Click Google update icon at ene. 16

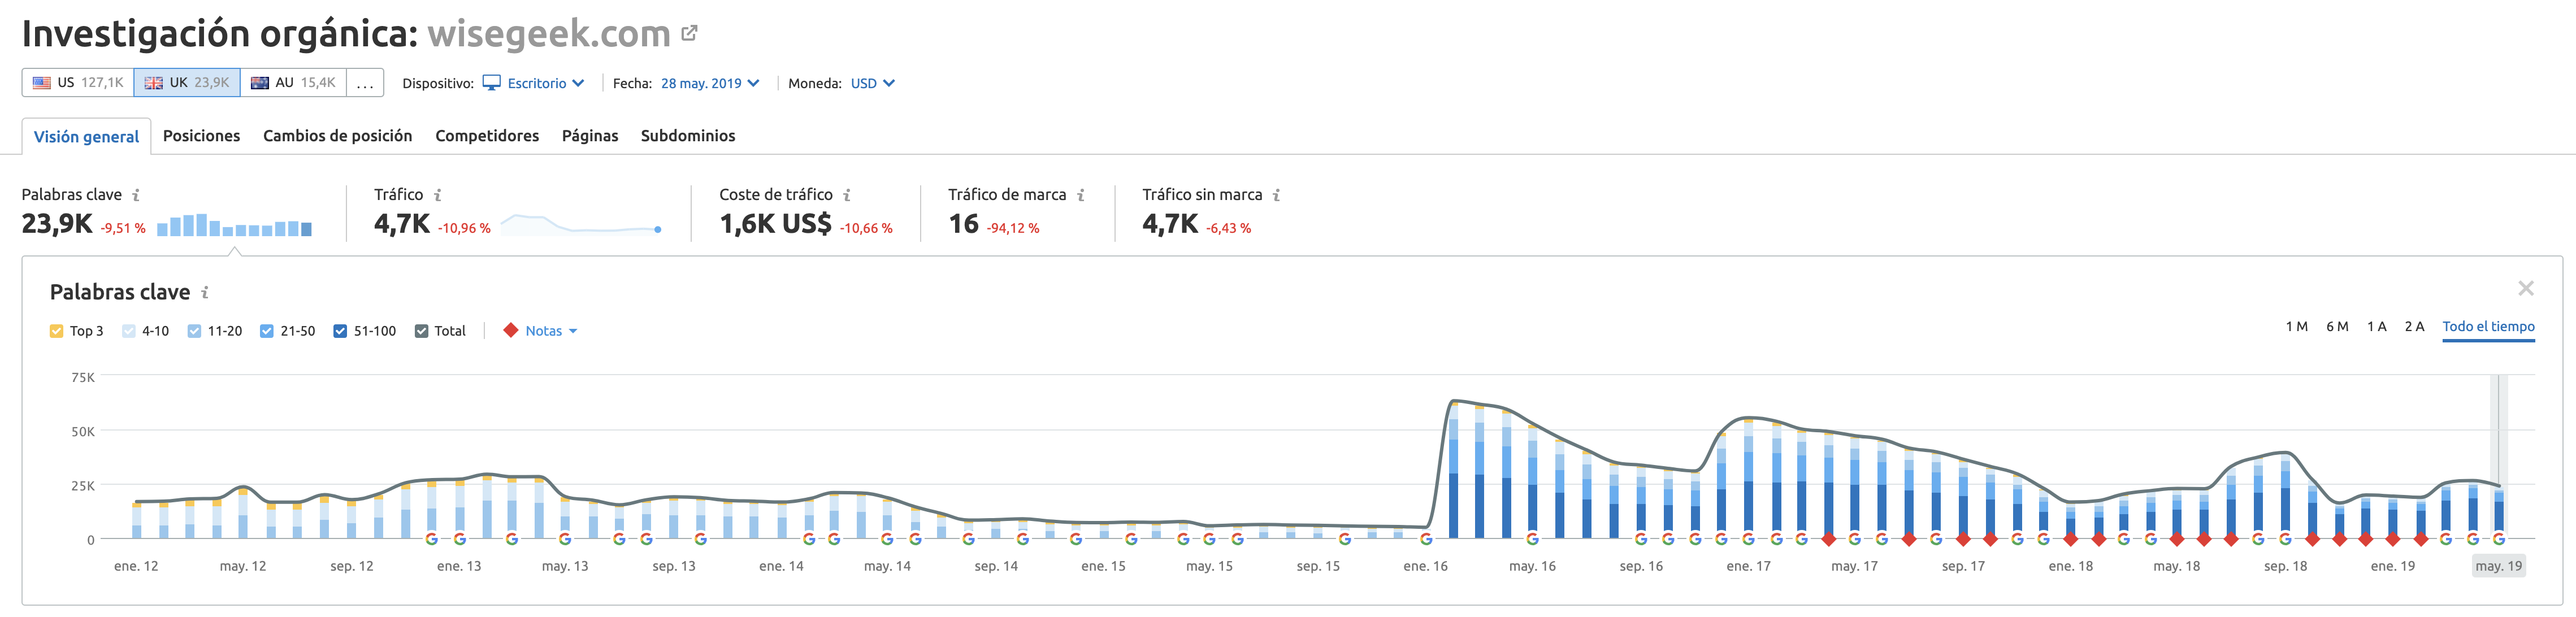[x=1426, y=539]
